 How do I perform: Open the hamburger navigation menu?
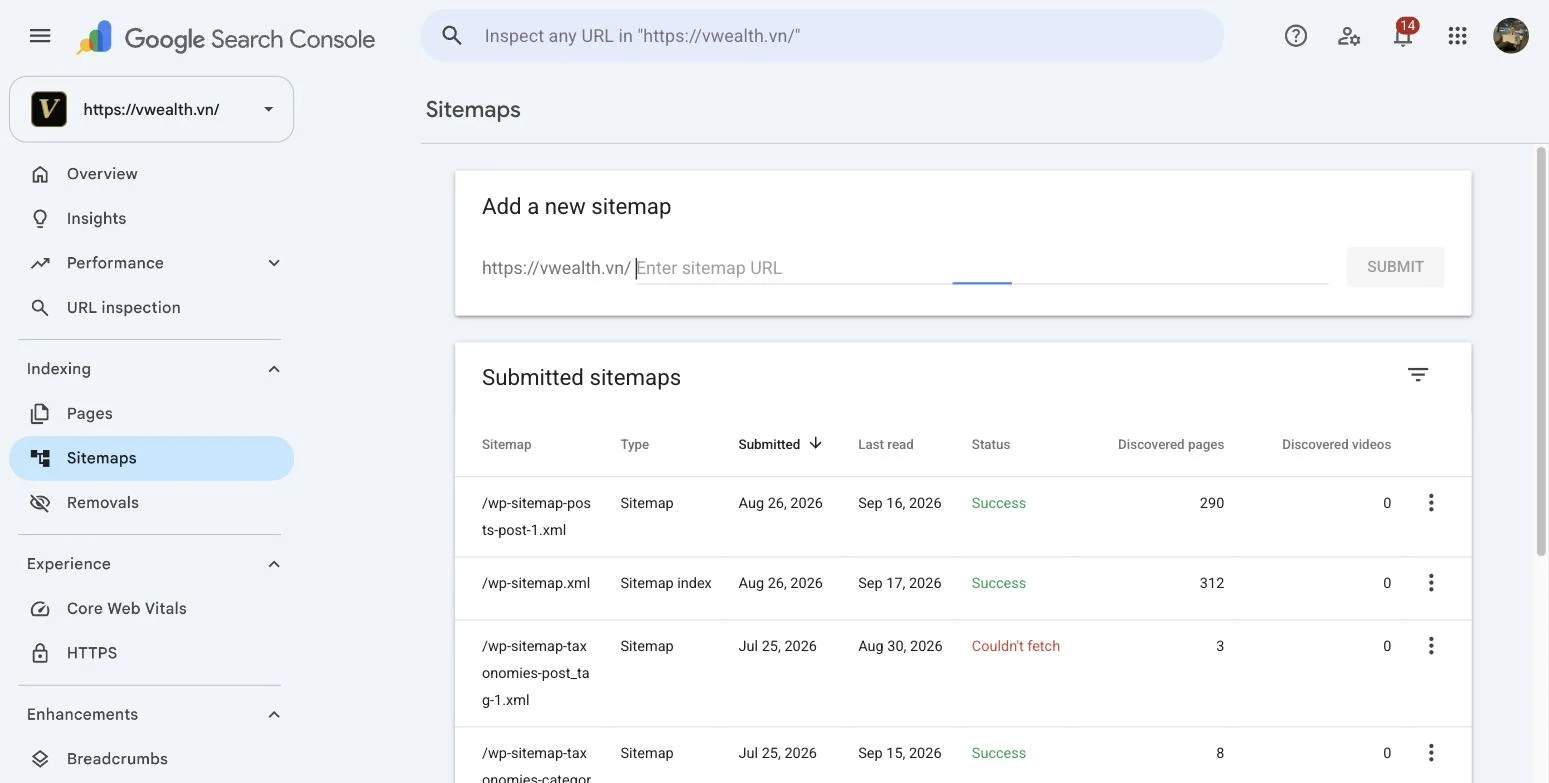tap(40, 36)
